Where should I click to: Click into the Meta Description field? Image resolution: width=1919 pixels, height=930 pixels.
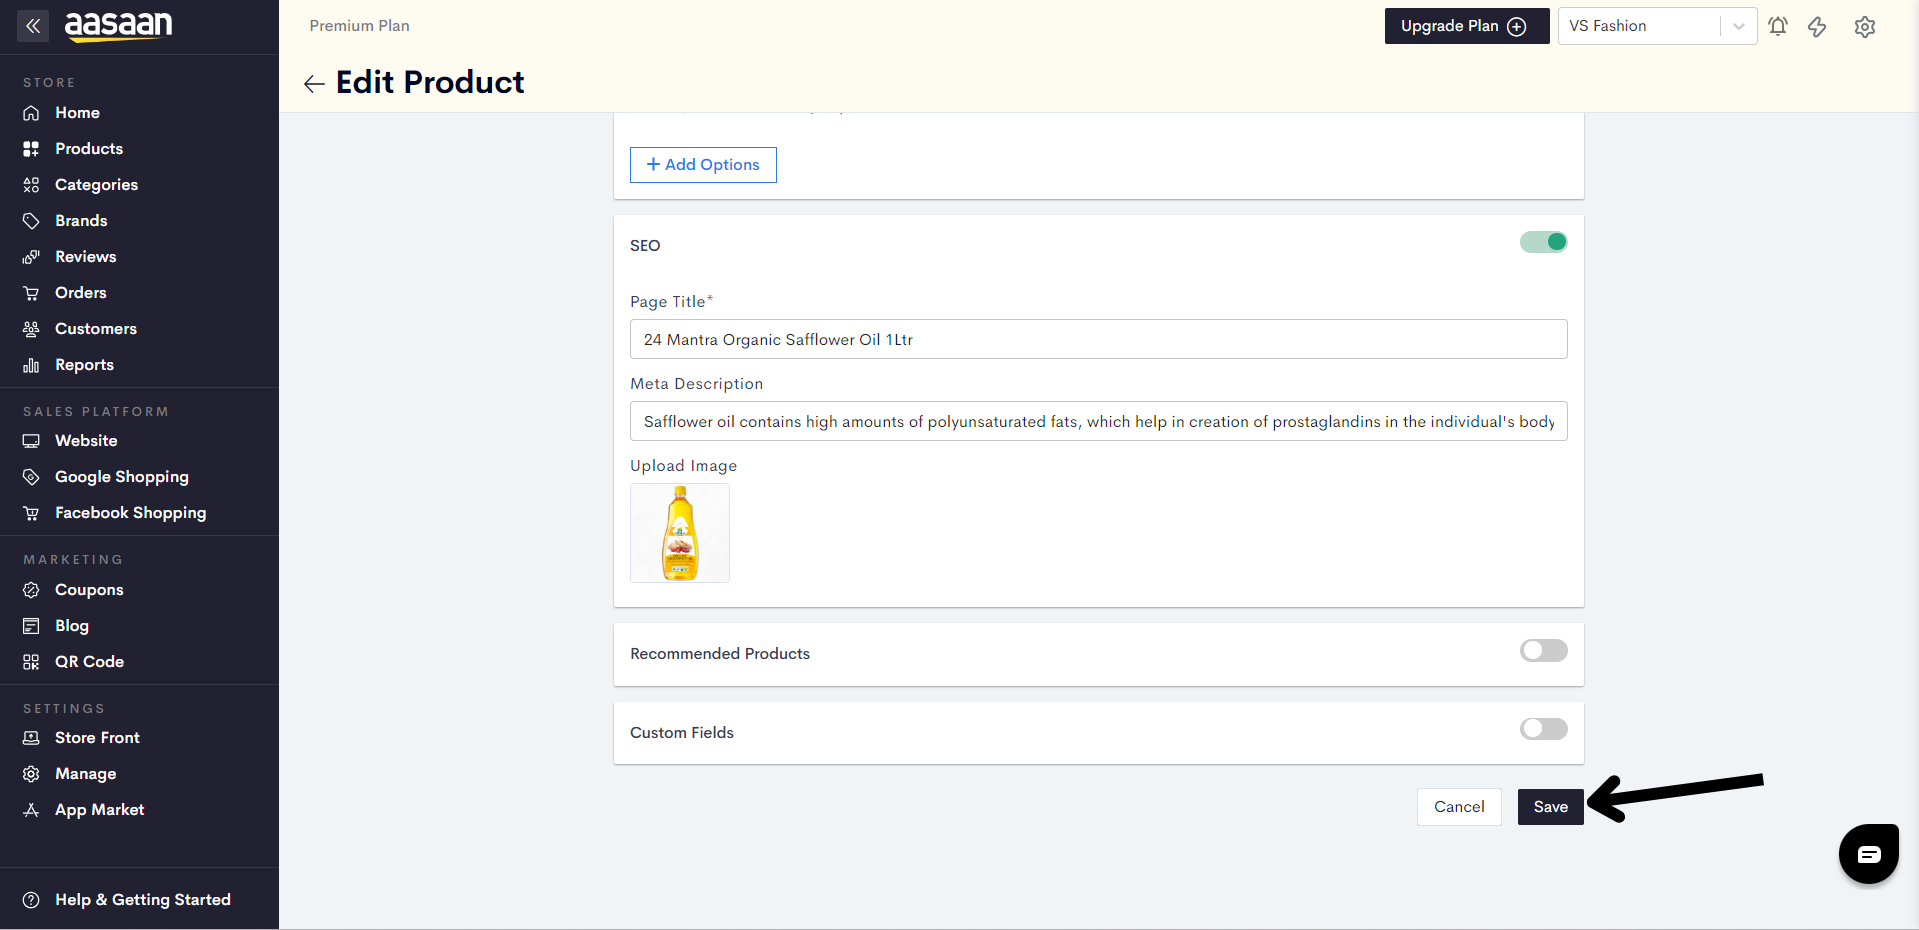[1099, 421]
